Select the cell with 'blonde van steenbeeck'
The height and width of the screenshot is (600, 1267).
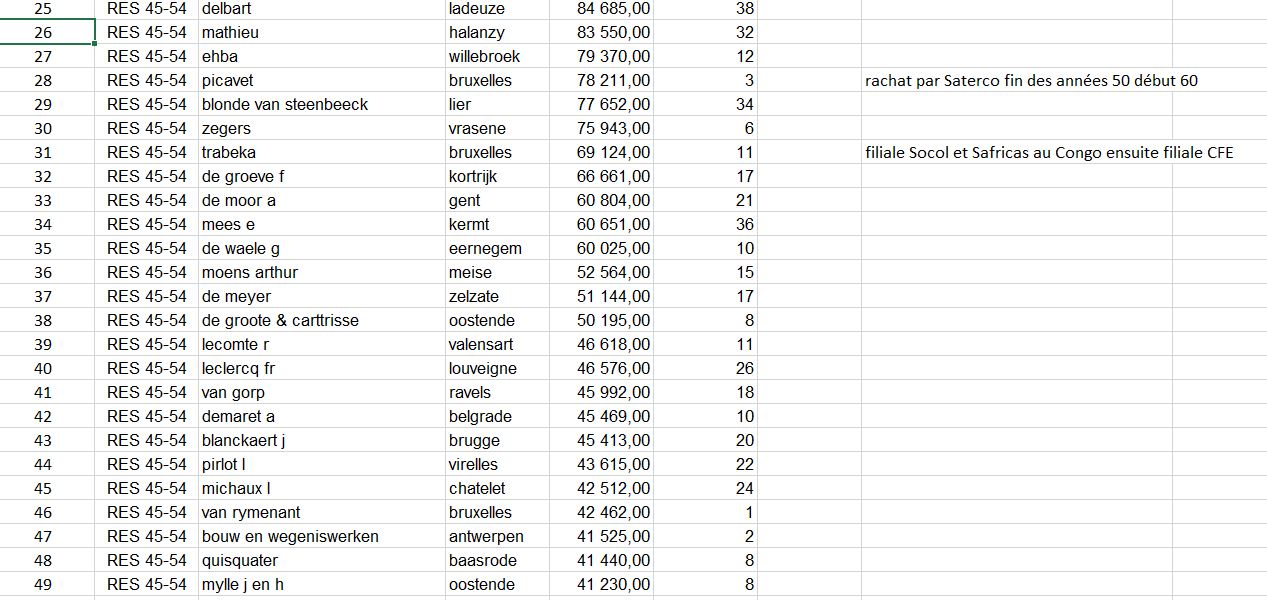click(284, 104)
